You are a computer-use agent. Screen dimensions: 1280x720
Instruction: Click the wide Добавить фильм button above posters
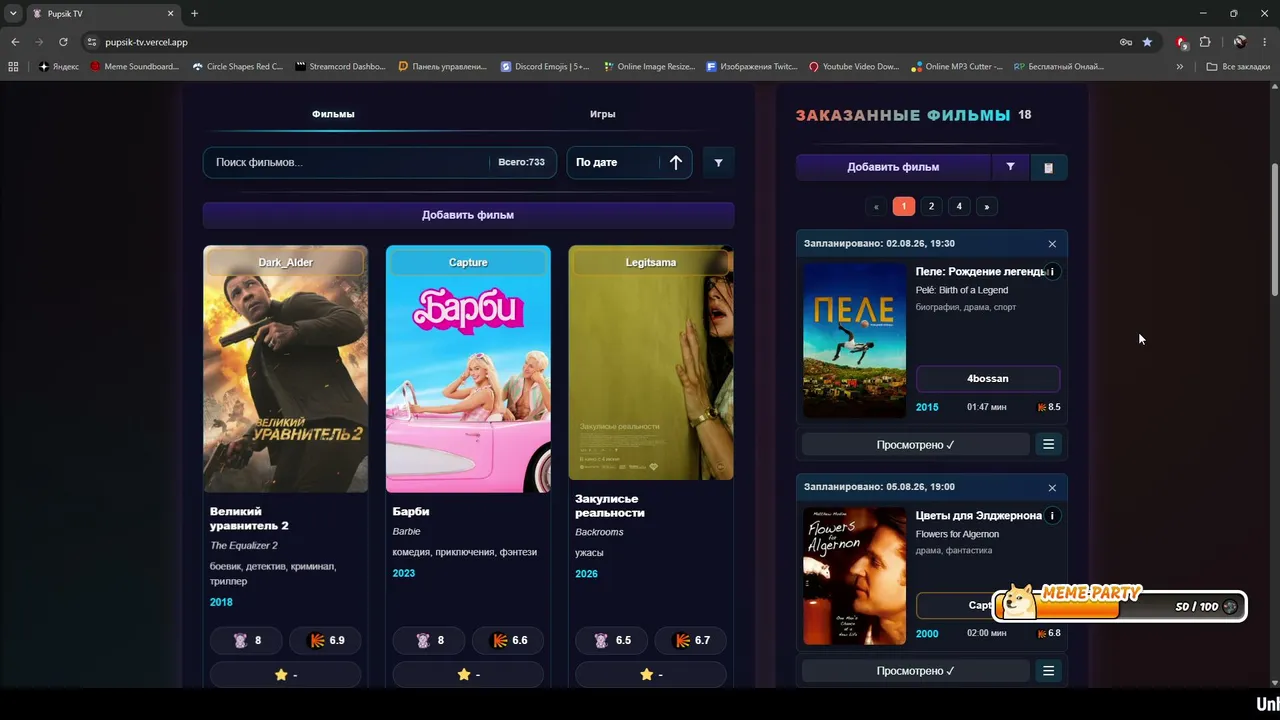468,215
